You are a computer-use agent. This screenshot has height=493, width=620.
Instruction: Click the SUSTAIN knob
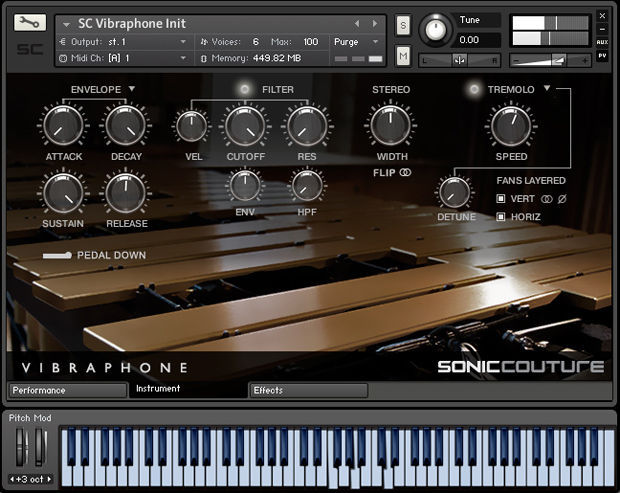click(63, 193)
